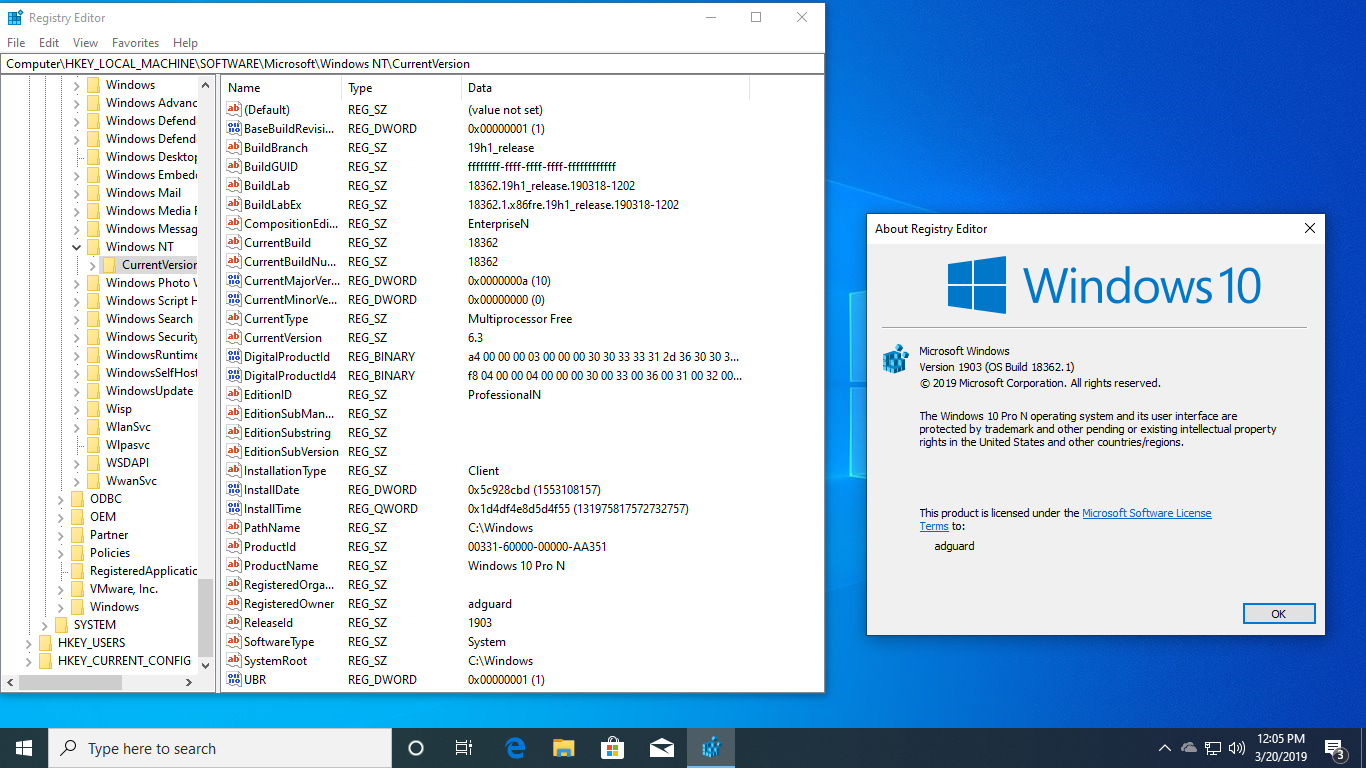Screen dimensions: 1366x768
Task: Select the UBR DWORD value icon
Action: tap(234, 680)
